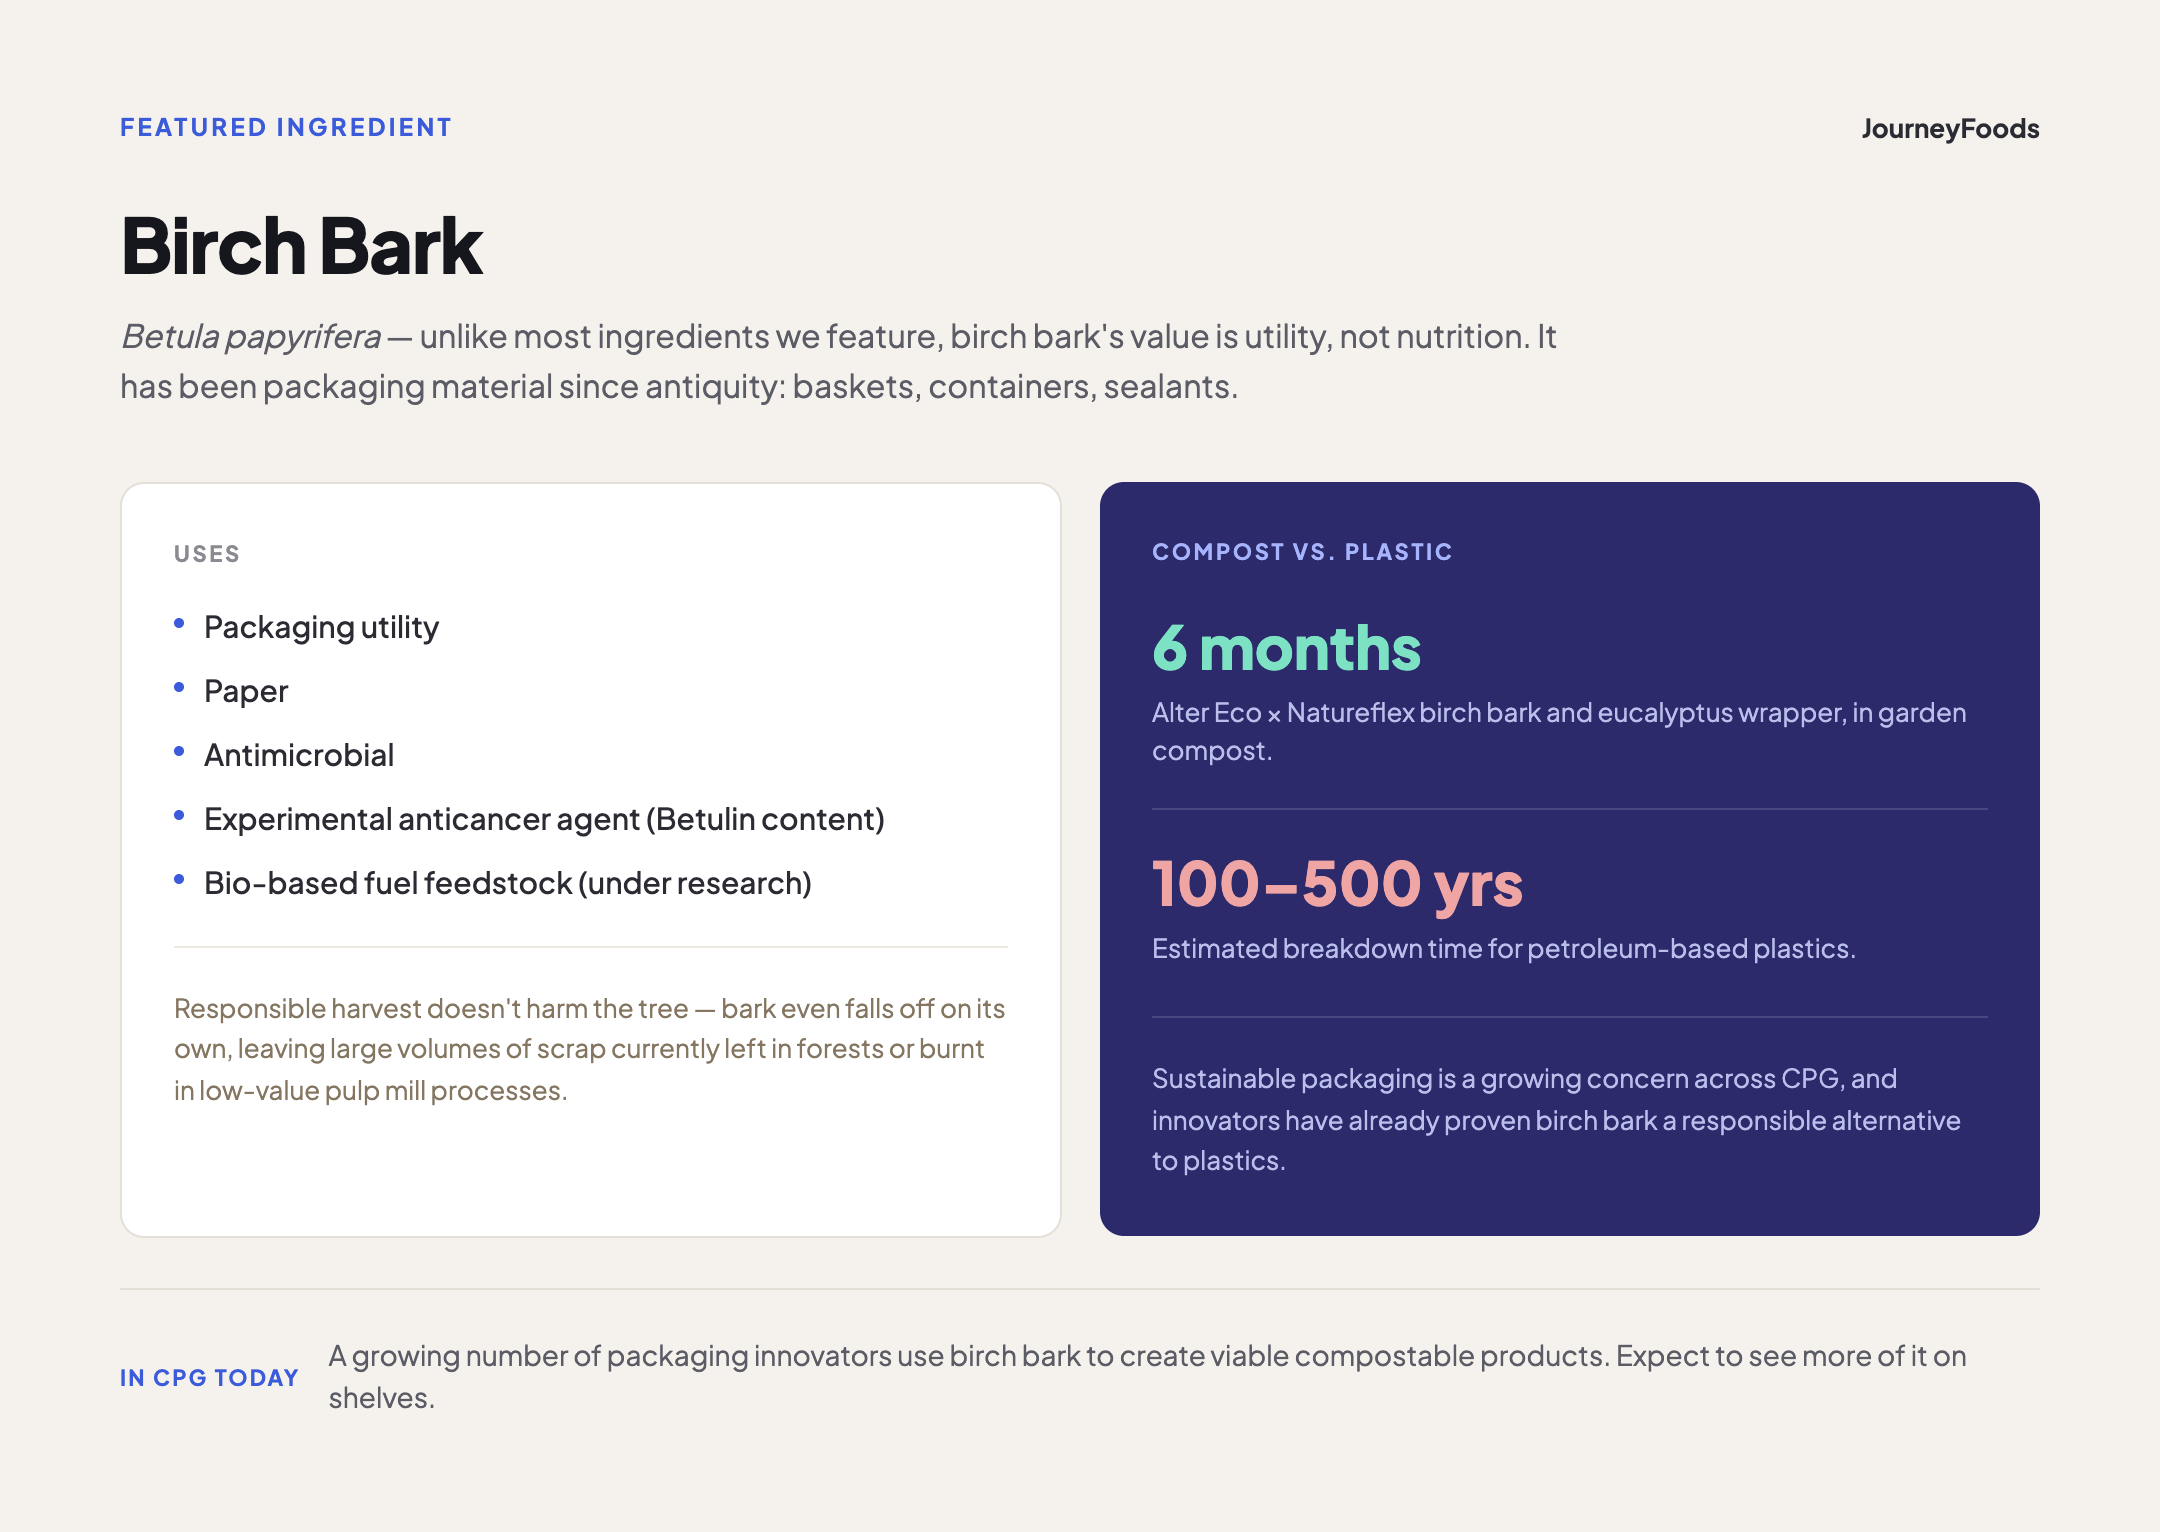Image resolution: width=2160 pixels, height=1532 pixels.
Task: Click Experimental anticancer agent list item
Action: point(544,819)
